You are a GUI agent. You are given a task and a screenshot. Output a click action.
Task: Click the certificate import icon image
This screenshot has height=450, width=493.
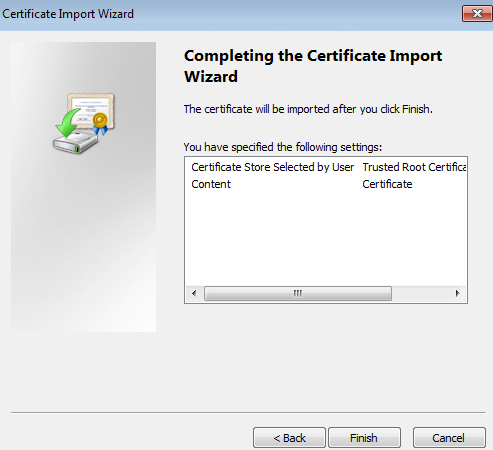point(84,123)
